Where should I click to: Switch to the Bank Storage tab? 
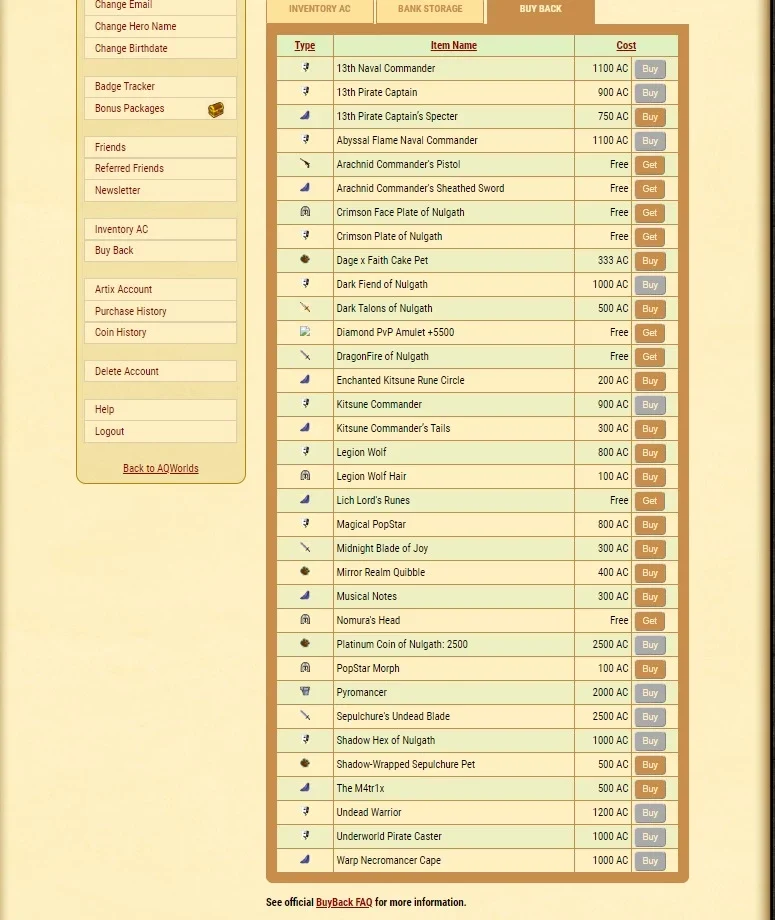pos(430,9)
